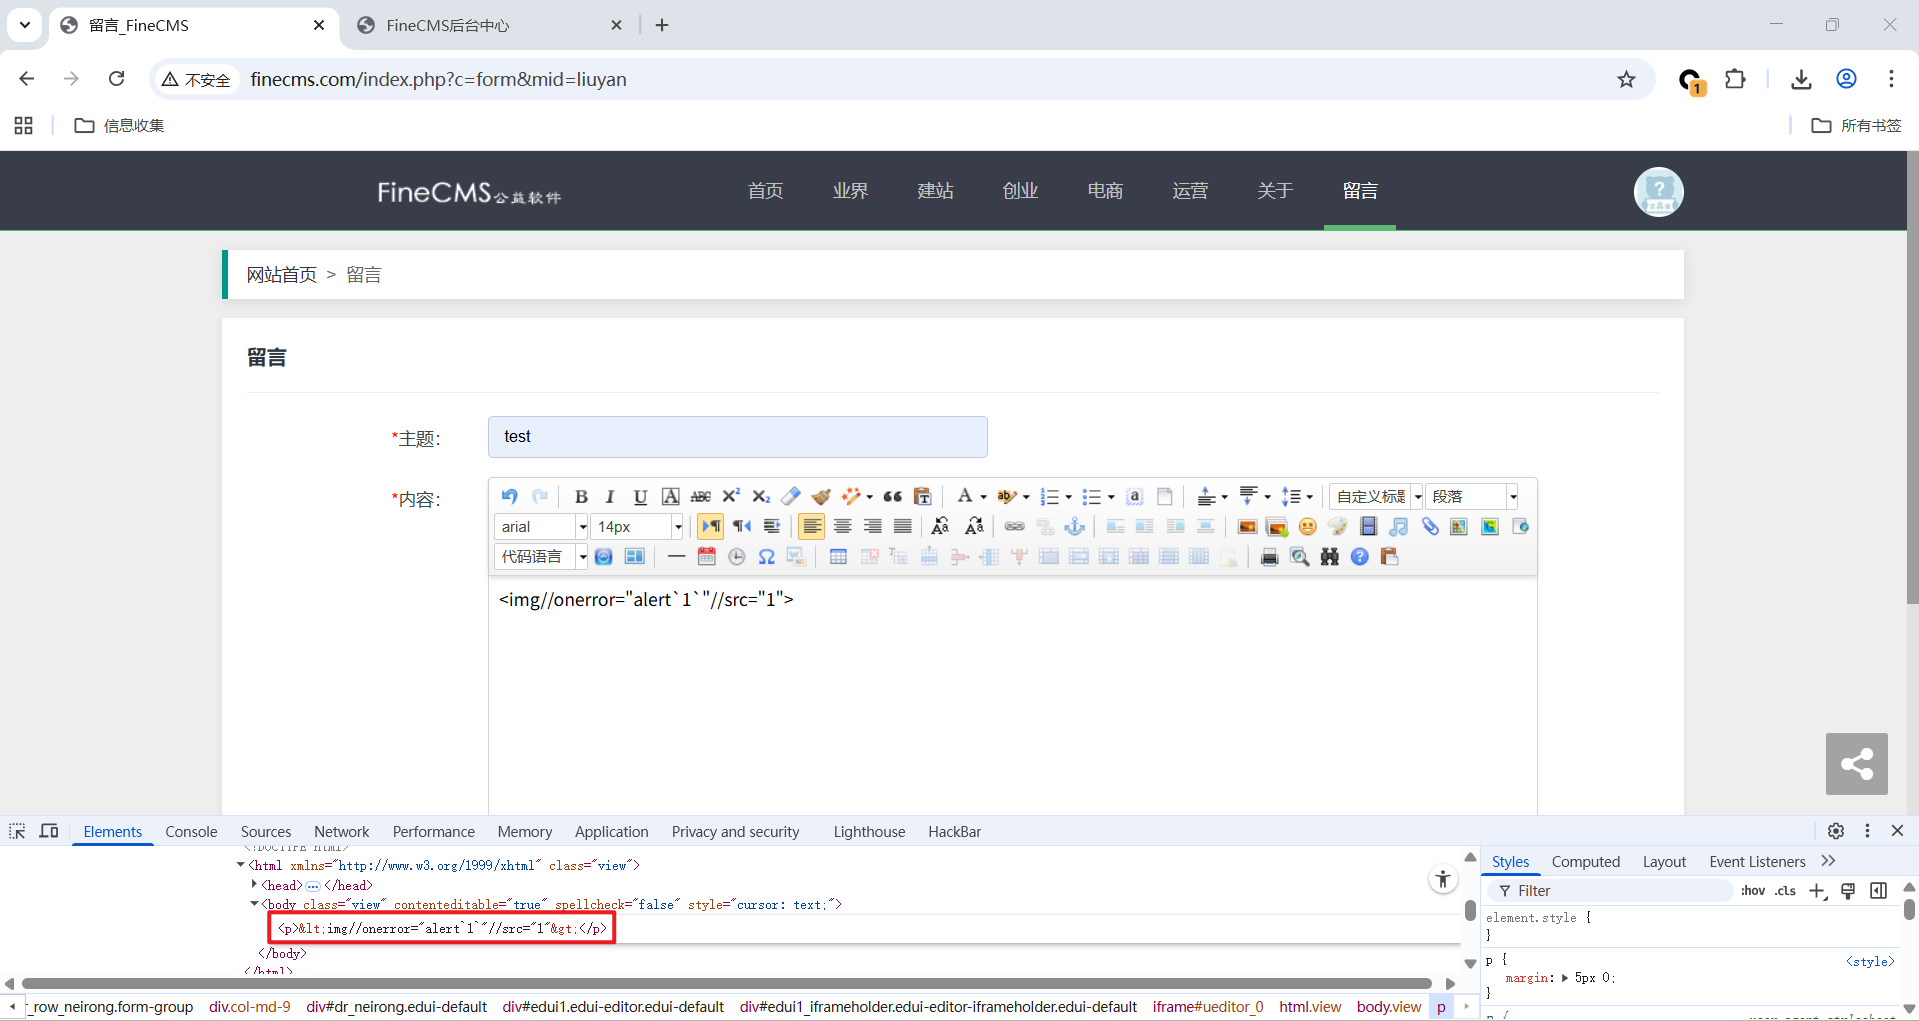Insert a horizontal rule

tap(677, 557)
